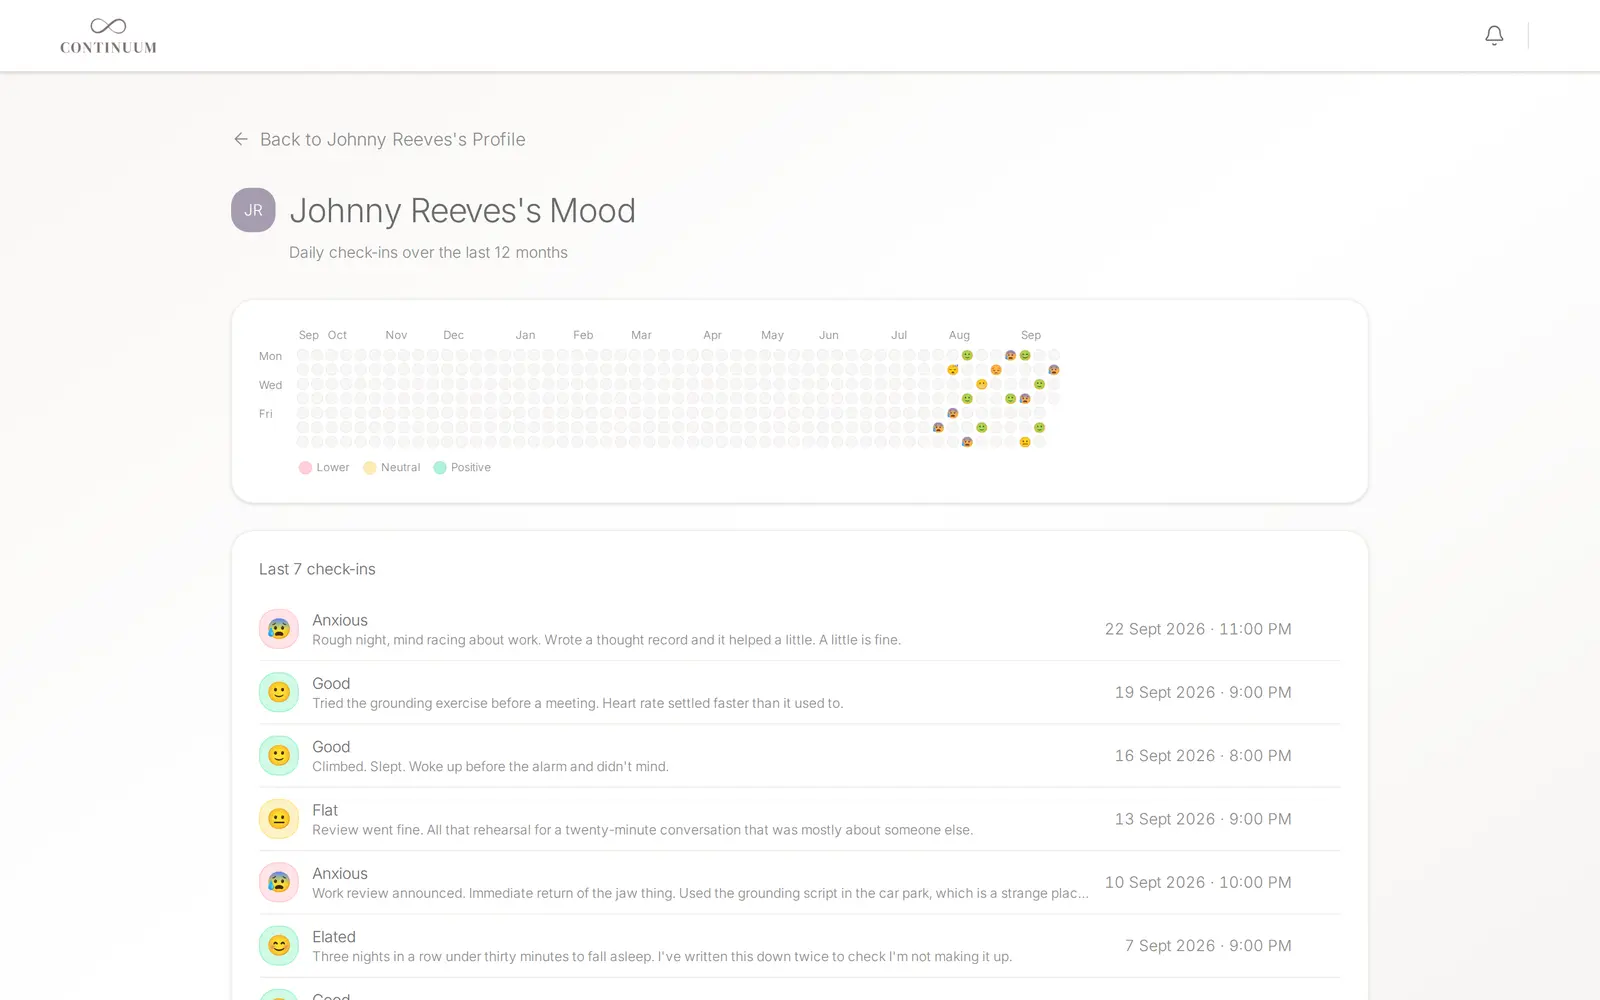Image resolution: width=1600 pixels, height=1000 pixels.
Task: Click the sleepy face heatmap cell
Action: point(953,370)
